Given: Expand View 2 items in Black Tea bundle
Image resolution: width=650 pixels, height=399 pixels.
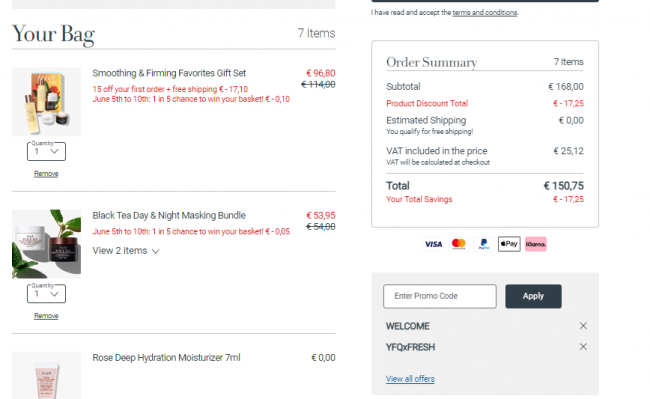Looking at the screenshot, I should (x=126, y=251).
